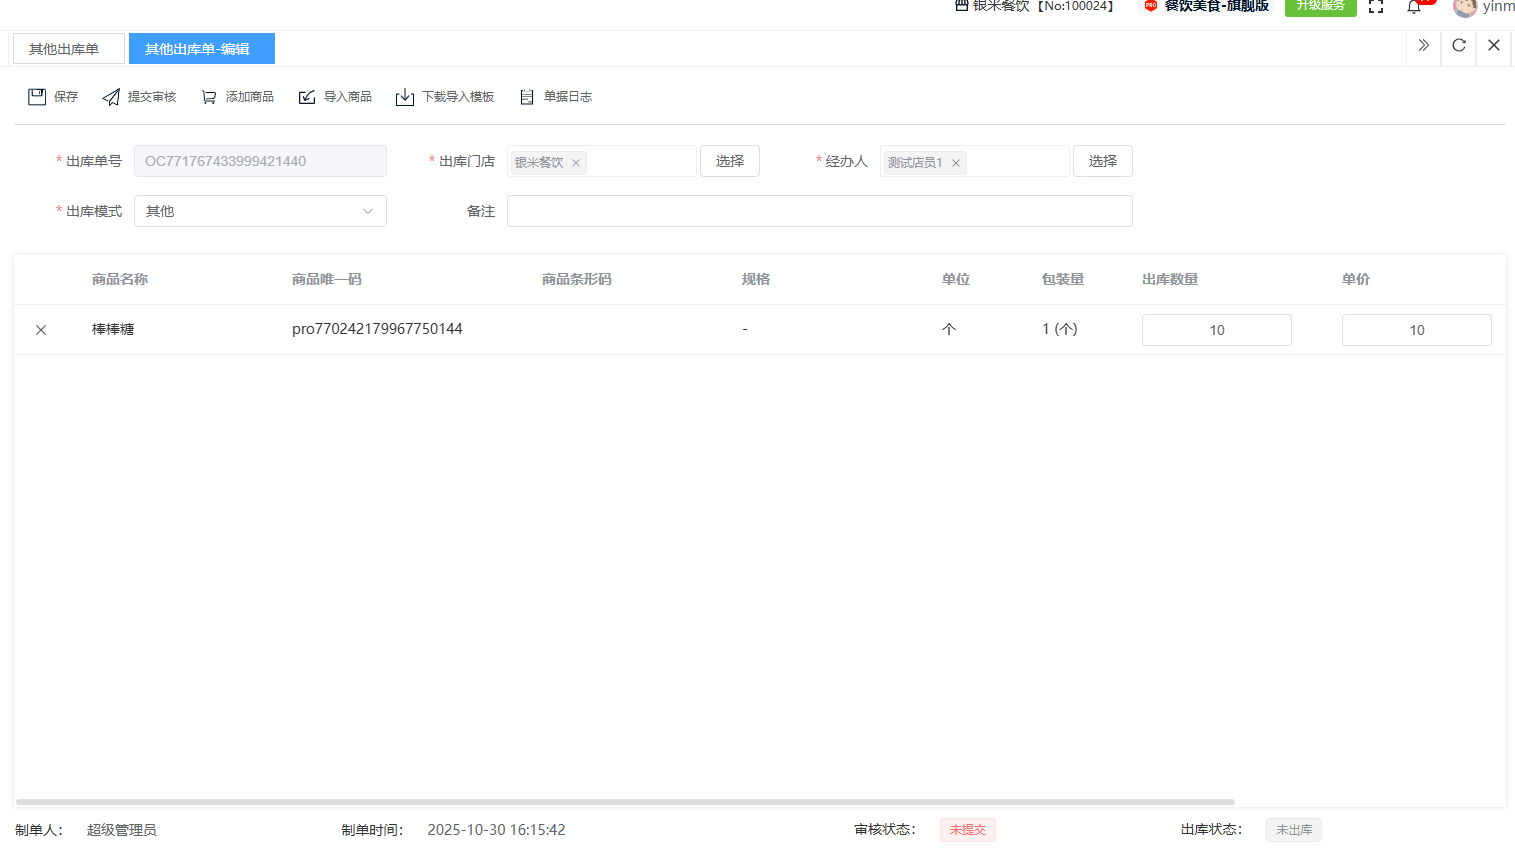Click 选择 button next to 经办人
Viewport: 1515px width, 849px height.
coord(1102,161)
